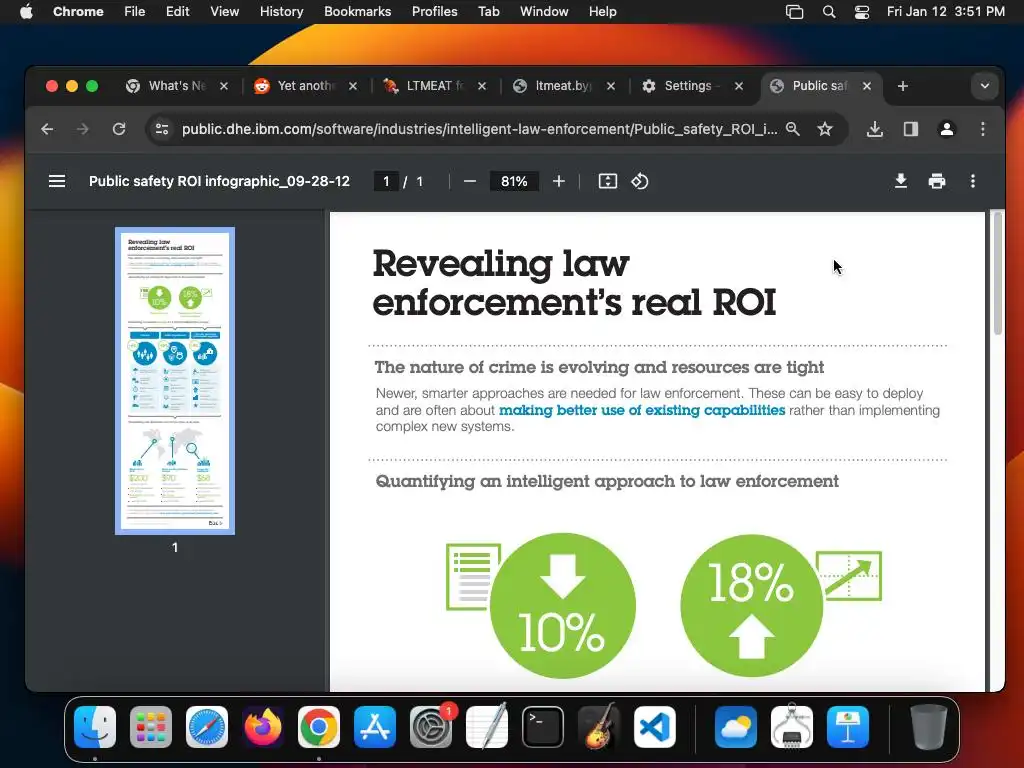Screen dimensions: 1024x768
Task: Close the Public safety tab
Action: (x=867, y=86)
